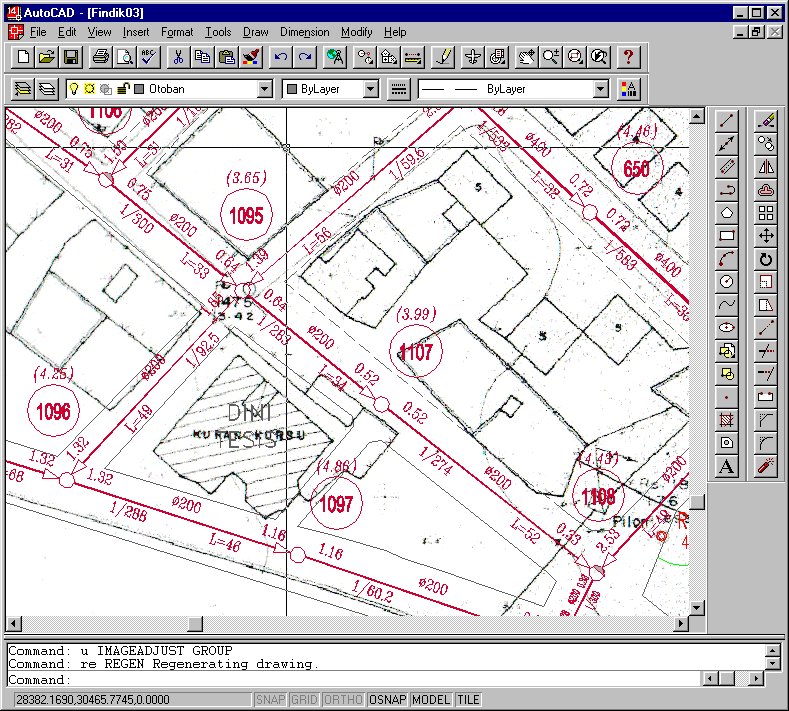Viewport: 789px width, 711px height.
Task: Select the Line draw tool
Action: point(728,120)
